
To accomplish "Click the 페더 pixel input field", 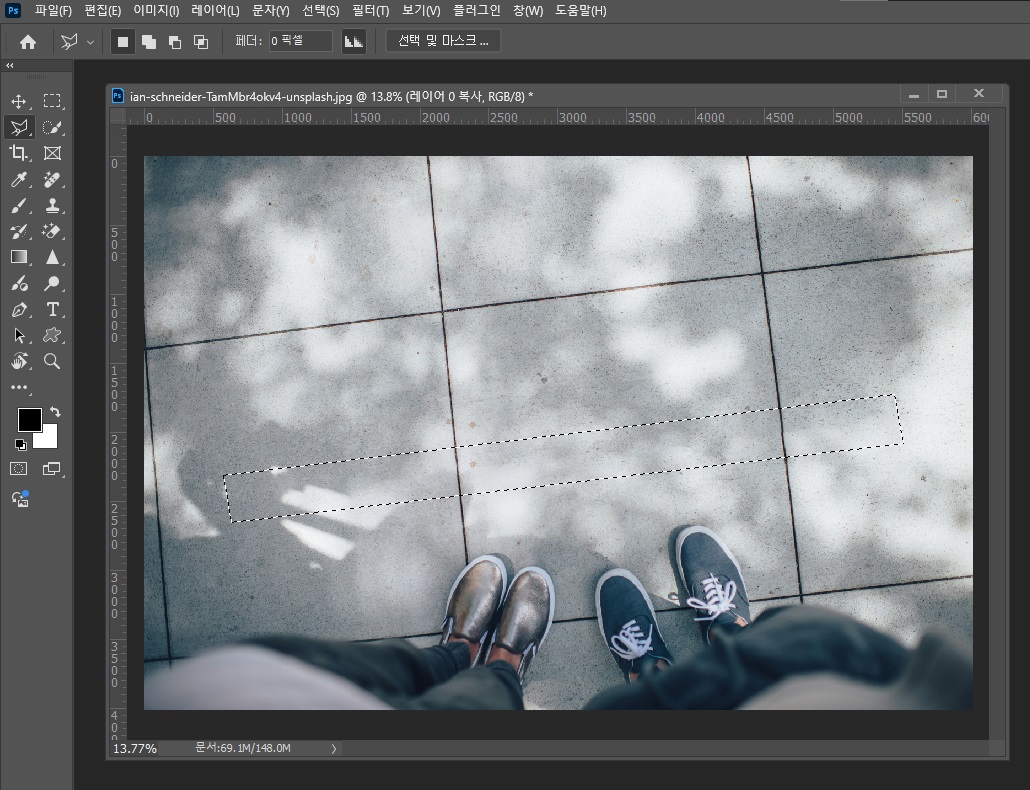I will click(x=300, y=41).
